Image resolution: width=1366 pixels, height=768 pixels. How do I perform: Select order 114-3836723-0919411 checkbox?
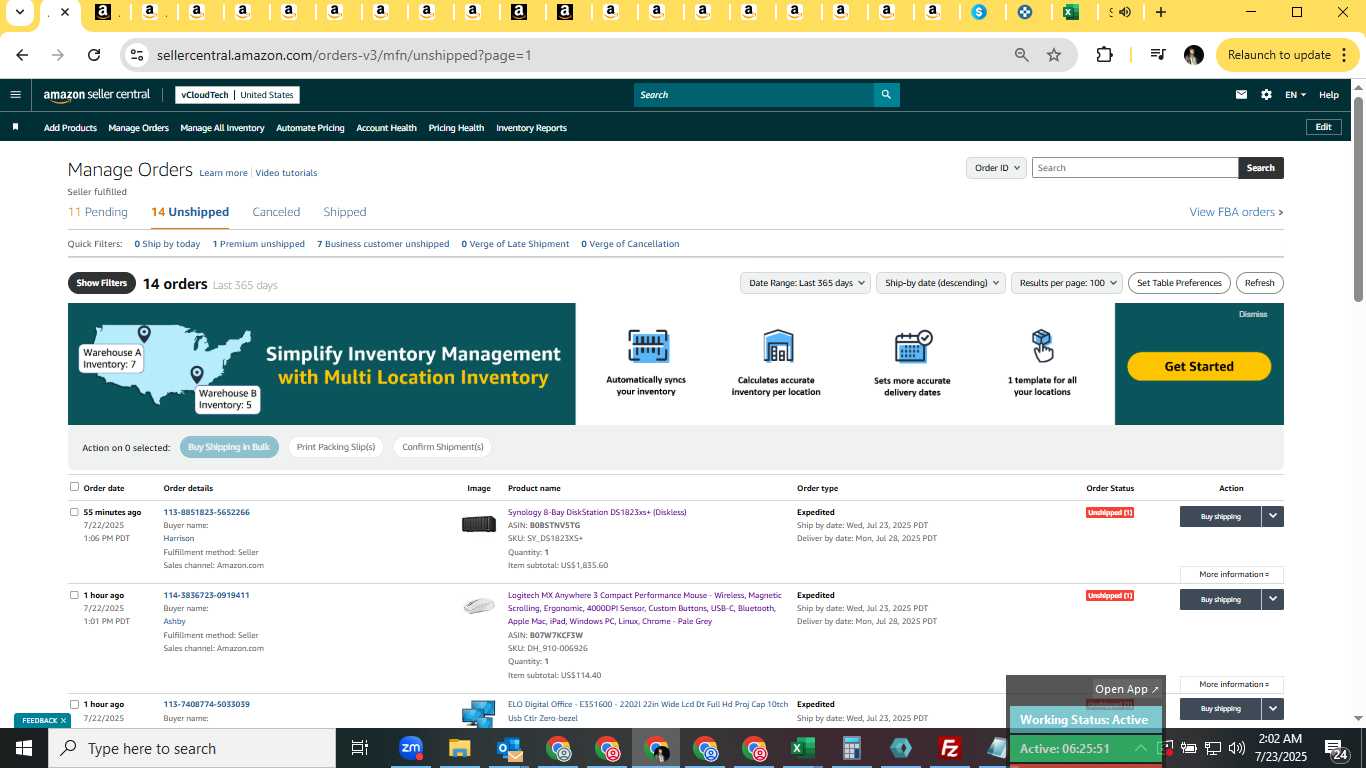coord(74,595)
